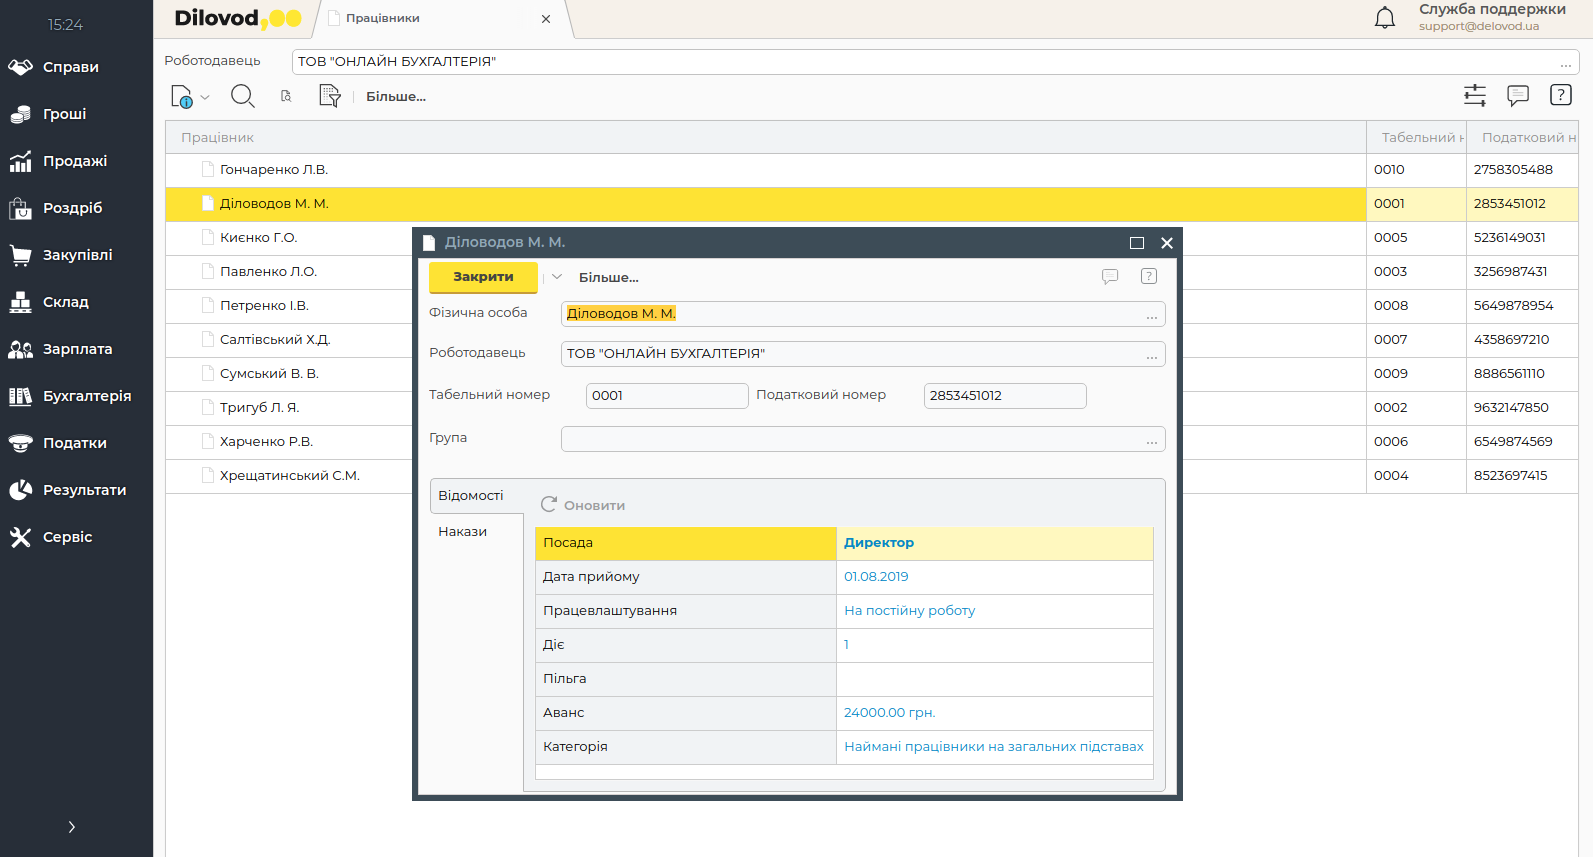
Task: Click the Табельний номер input field
Action: pos(666,396)
